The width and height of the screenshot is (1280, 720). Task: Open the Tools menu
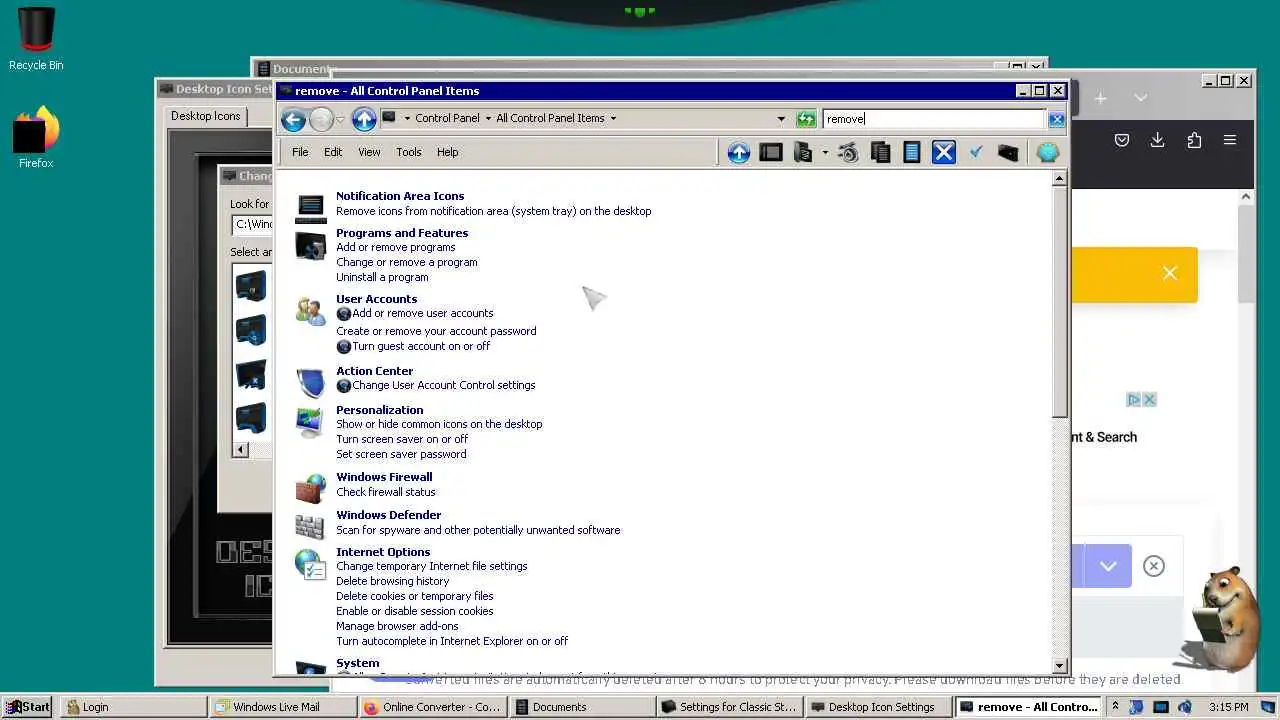coord(408,152)
